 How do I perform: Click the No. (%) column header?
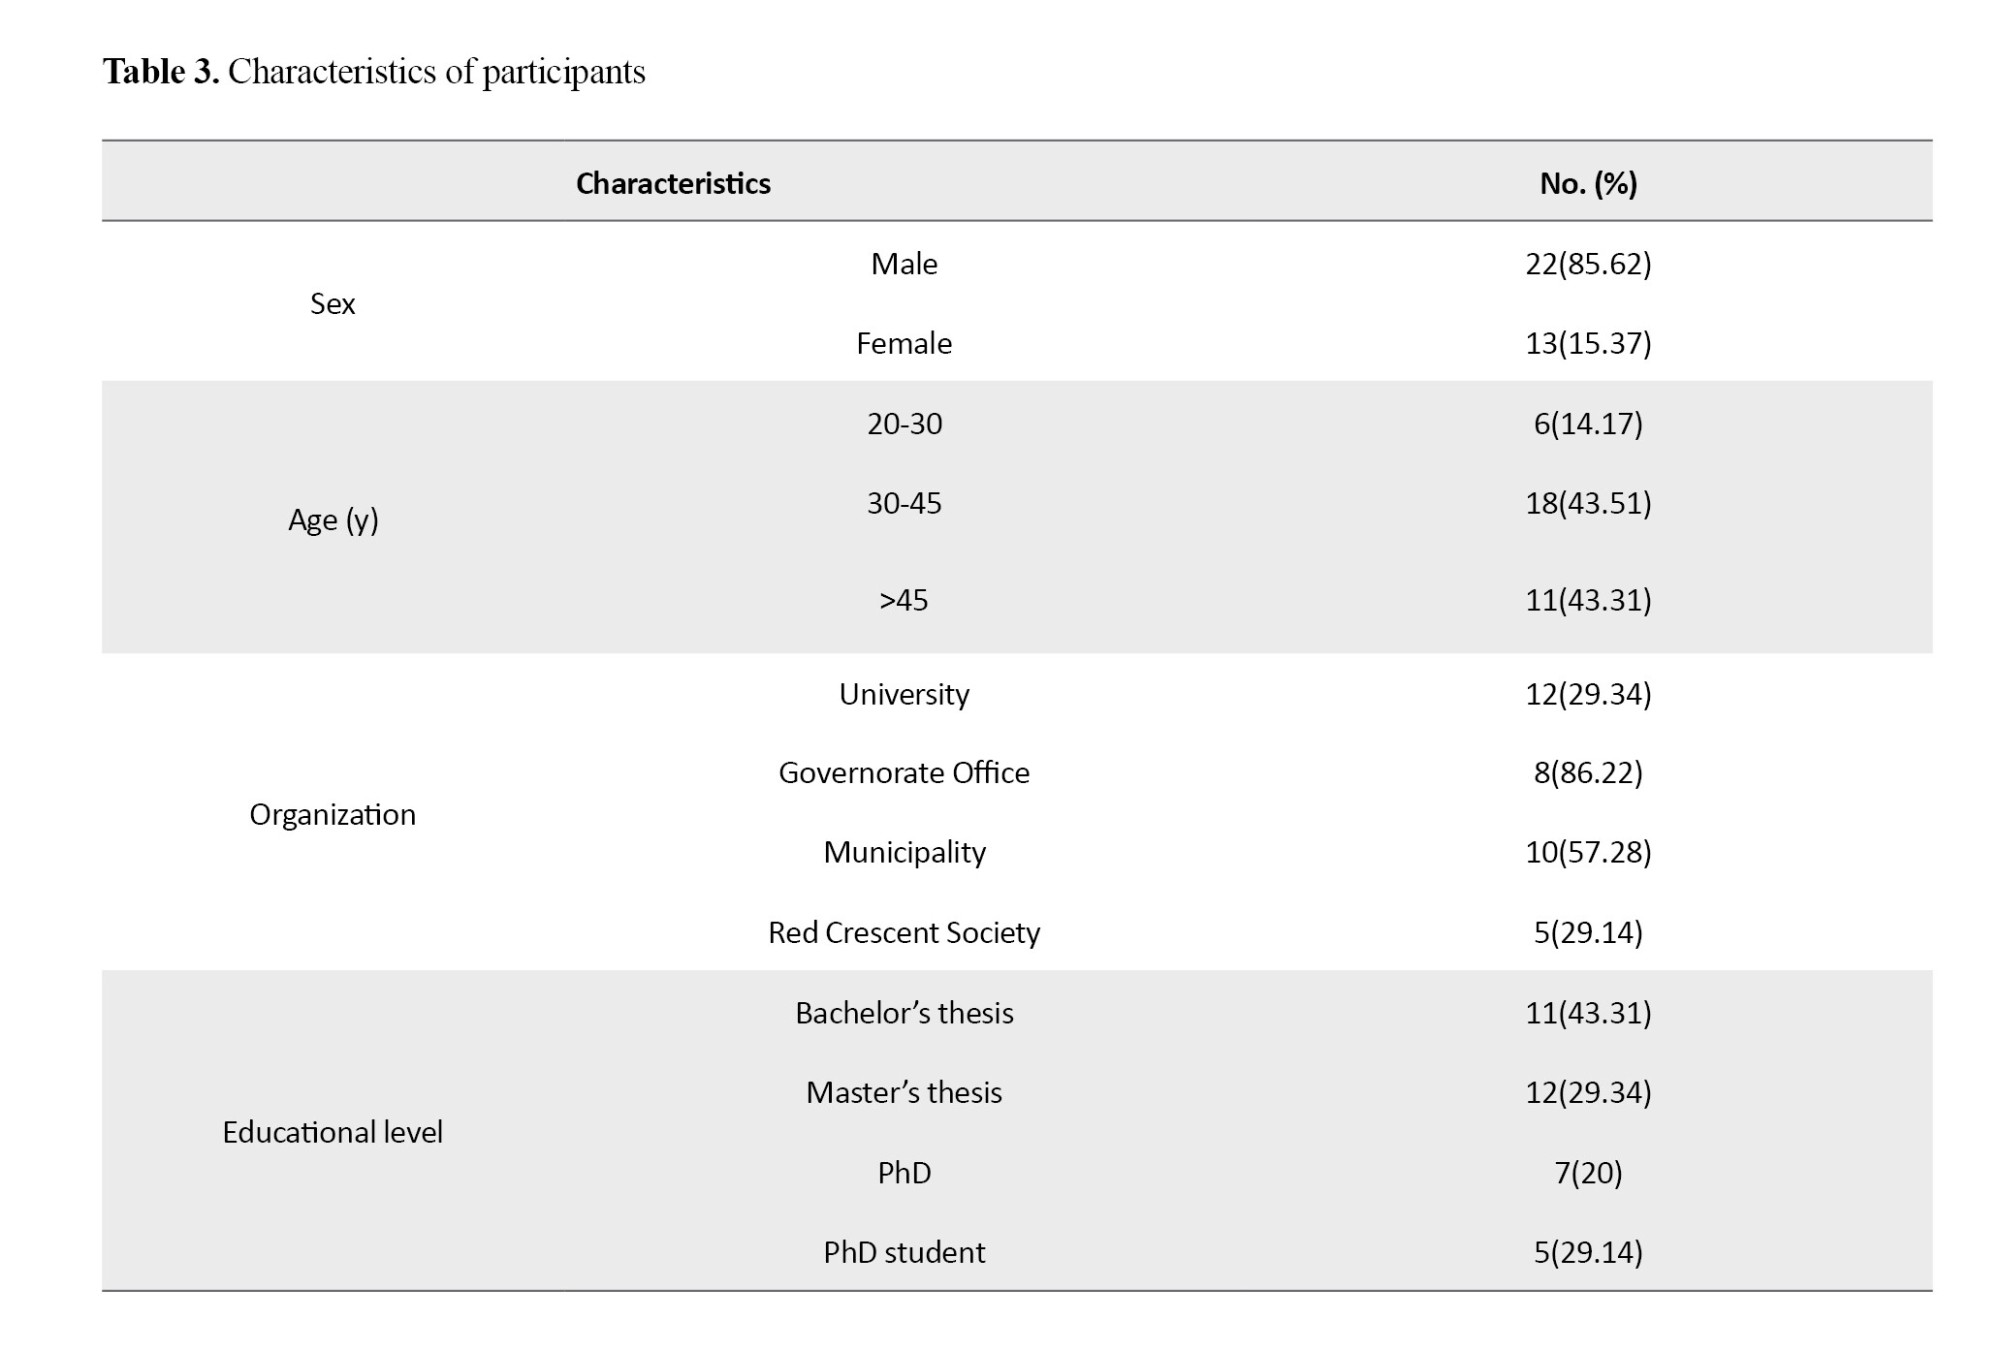pos(1588,183)
